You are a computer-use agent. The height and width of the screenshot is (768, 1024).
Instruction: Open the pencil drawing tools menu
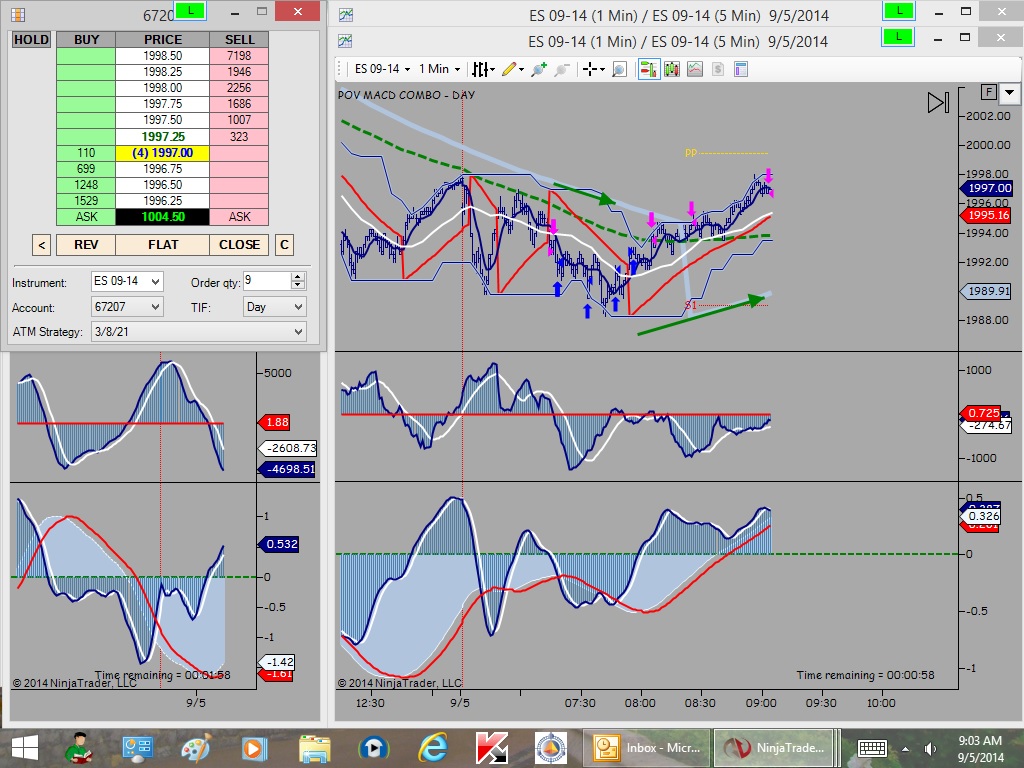[513, 69]
